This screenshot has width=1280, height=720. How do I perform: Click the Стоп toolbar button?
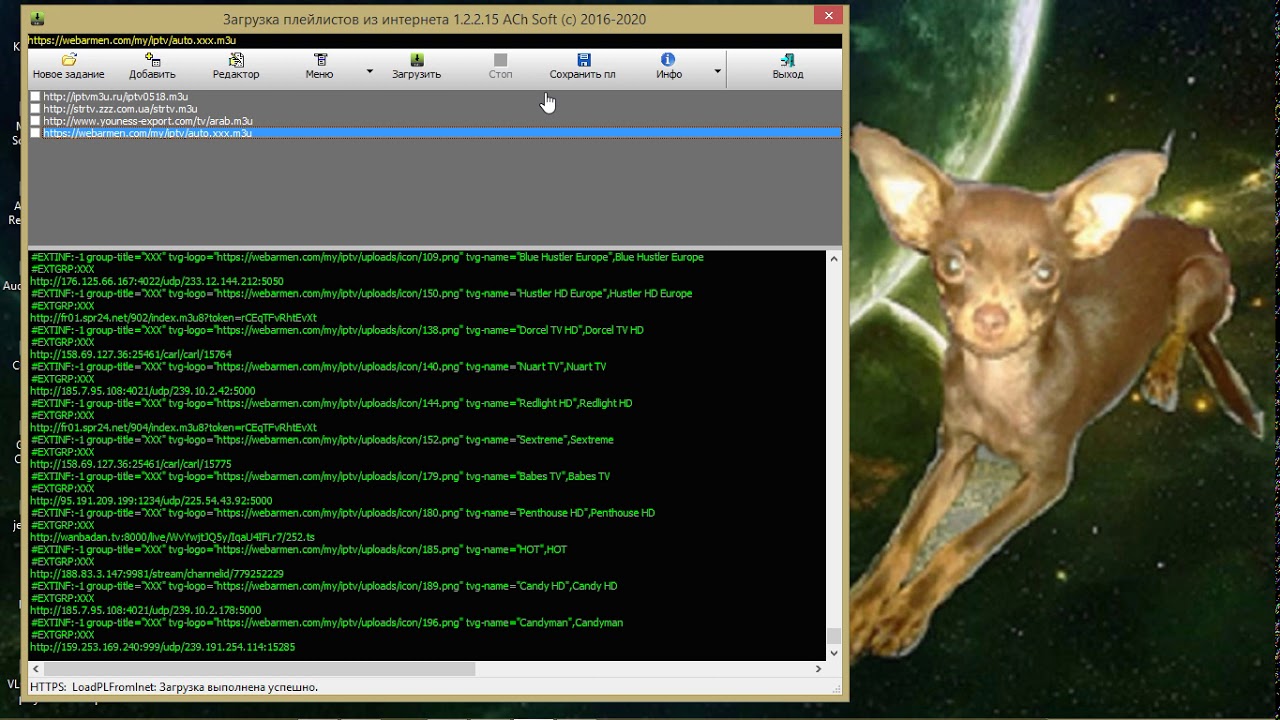[500, 67]
